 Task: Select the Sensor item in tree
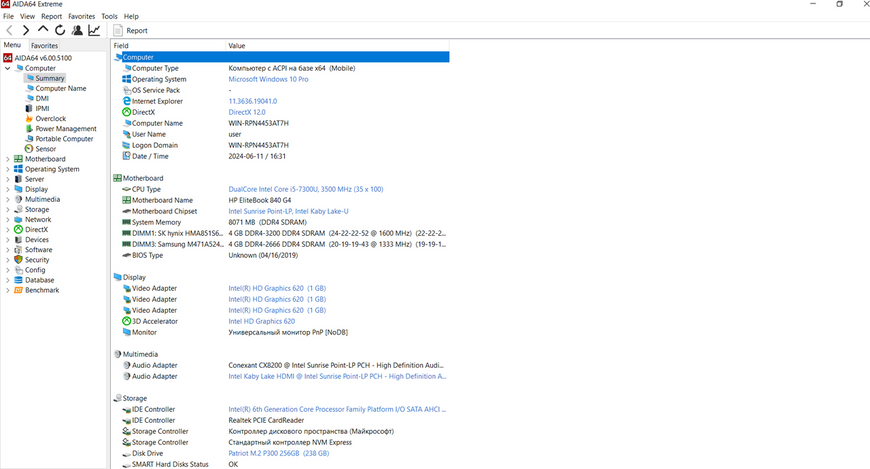tap(45, 149)
